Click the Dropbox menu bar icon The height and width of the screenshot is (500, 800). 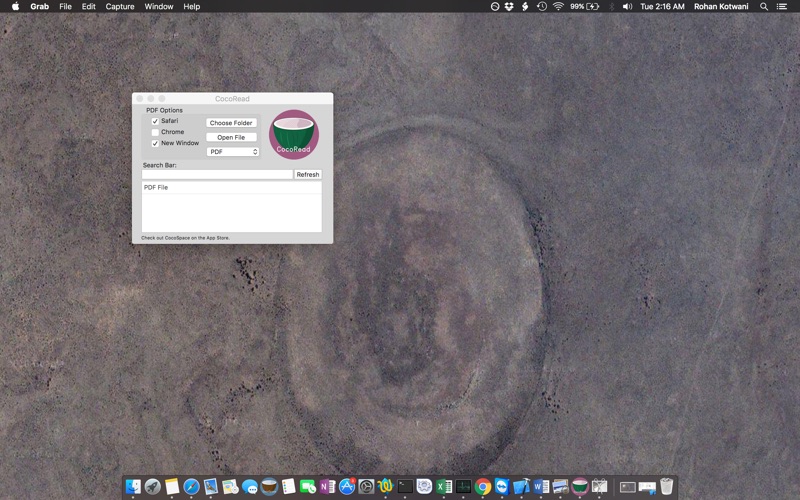click(509, 6)
